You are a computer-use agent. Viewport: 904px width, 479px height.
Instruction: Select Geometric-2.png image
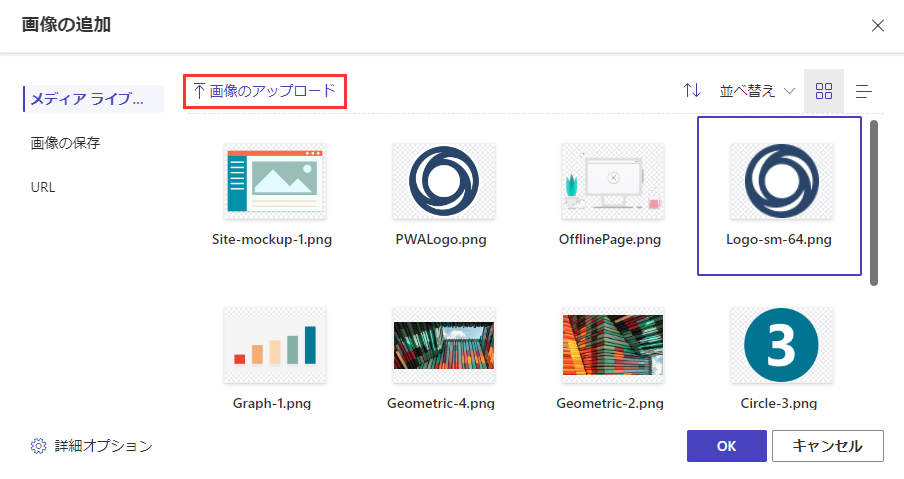pos(613,345)
